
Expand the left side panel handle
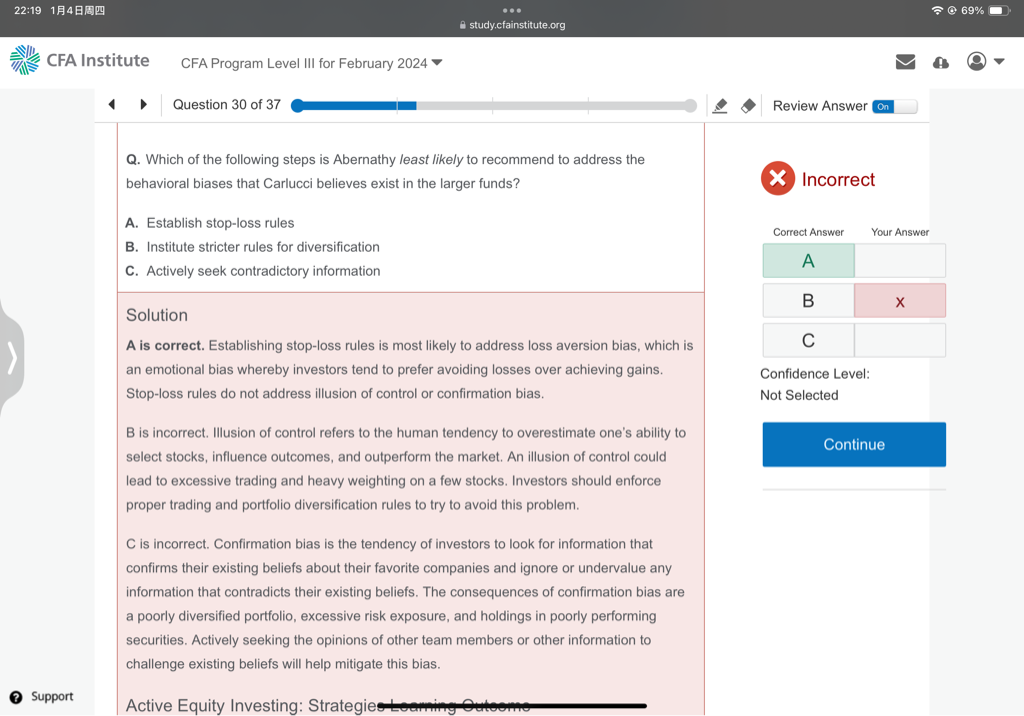point(12,357)
